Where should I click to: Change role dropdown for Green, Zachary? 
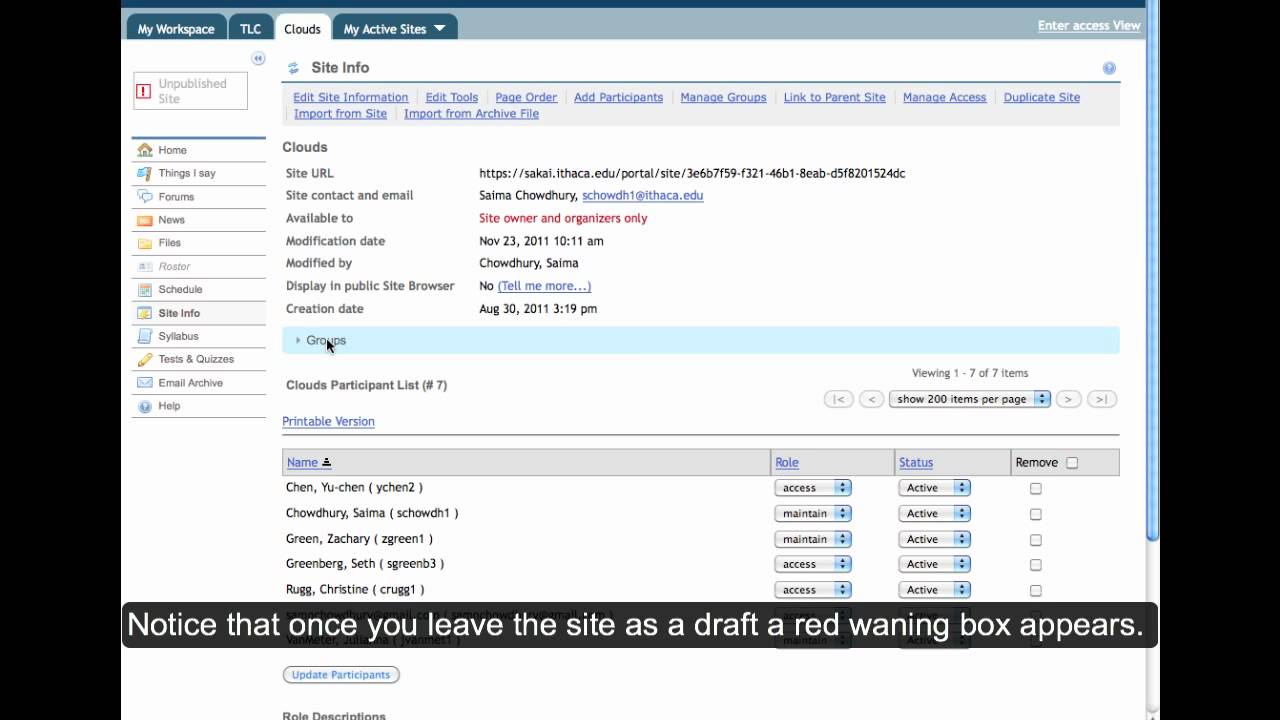[812, 539]
